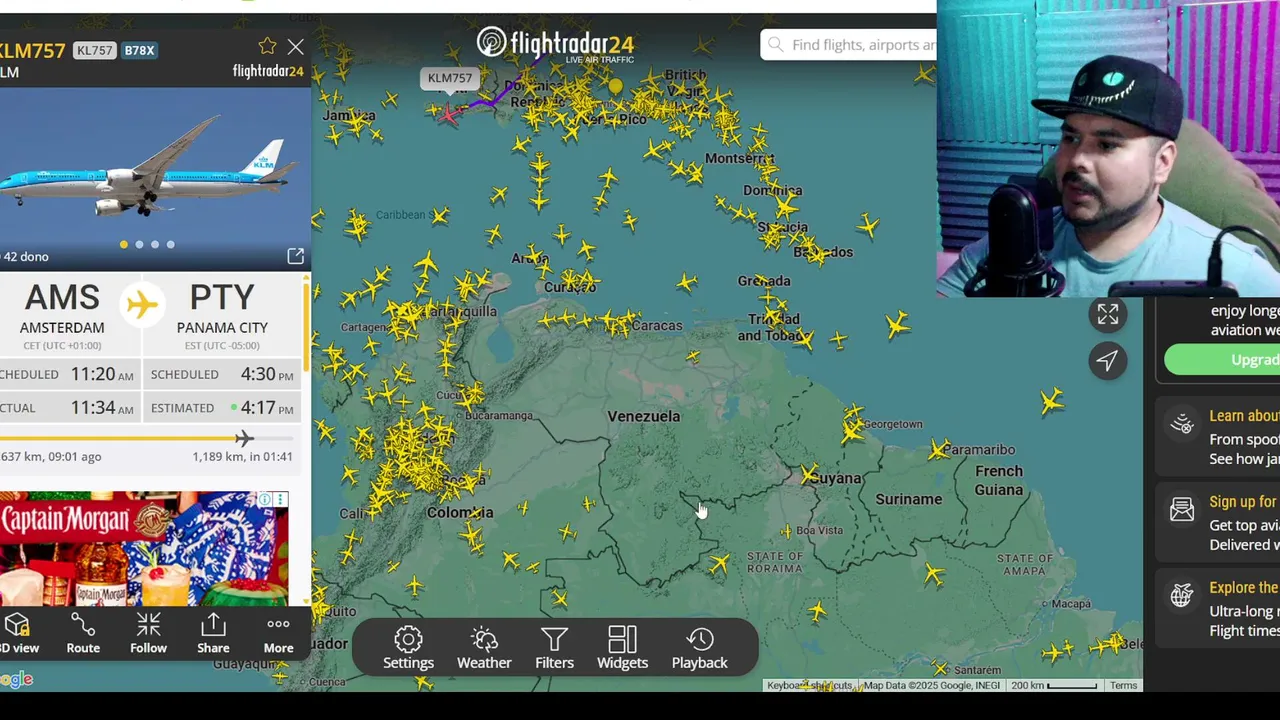
Task: Click the scheduled arrival time 4:30 PM
Action: click(x=267, y=374)
